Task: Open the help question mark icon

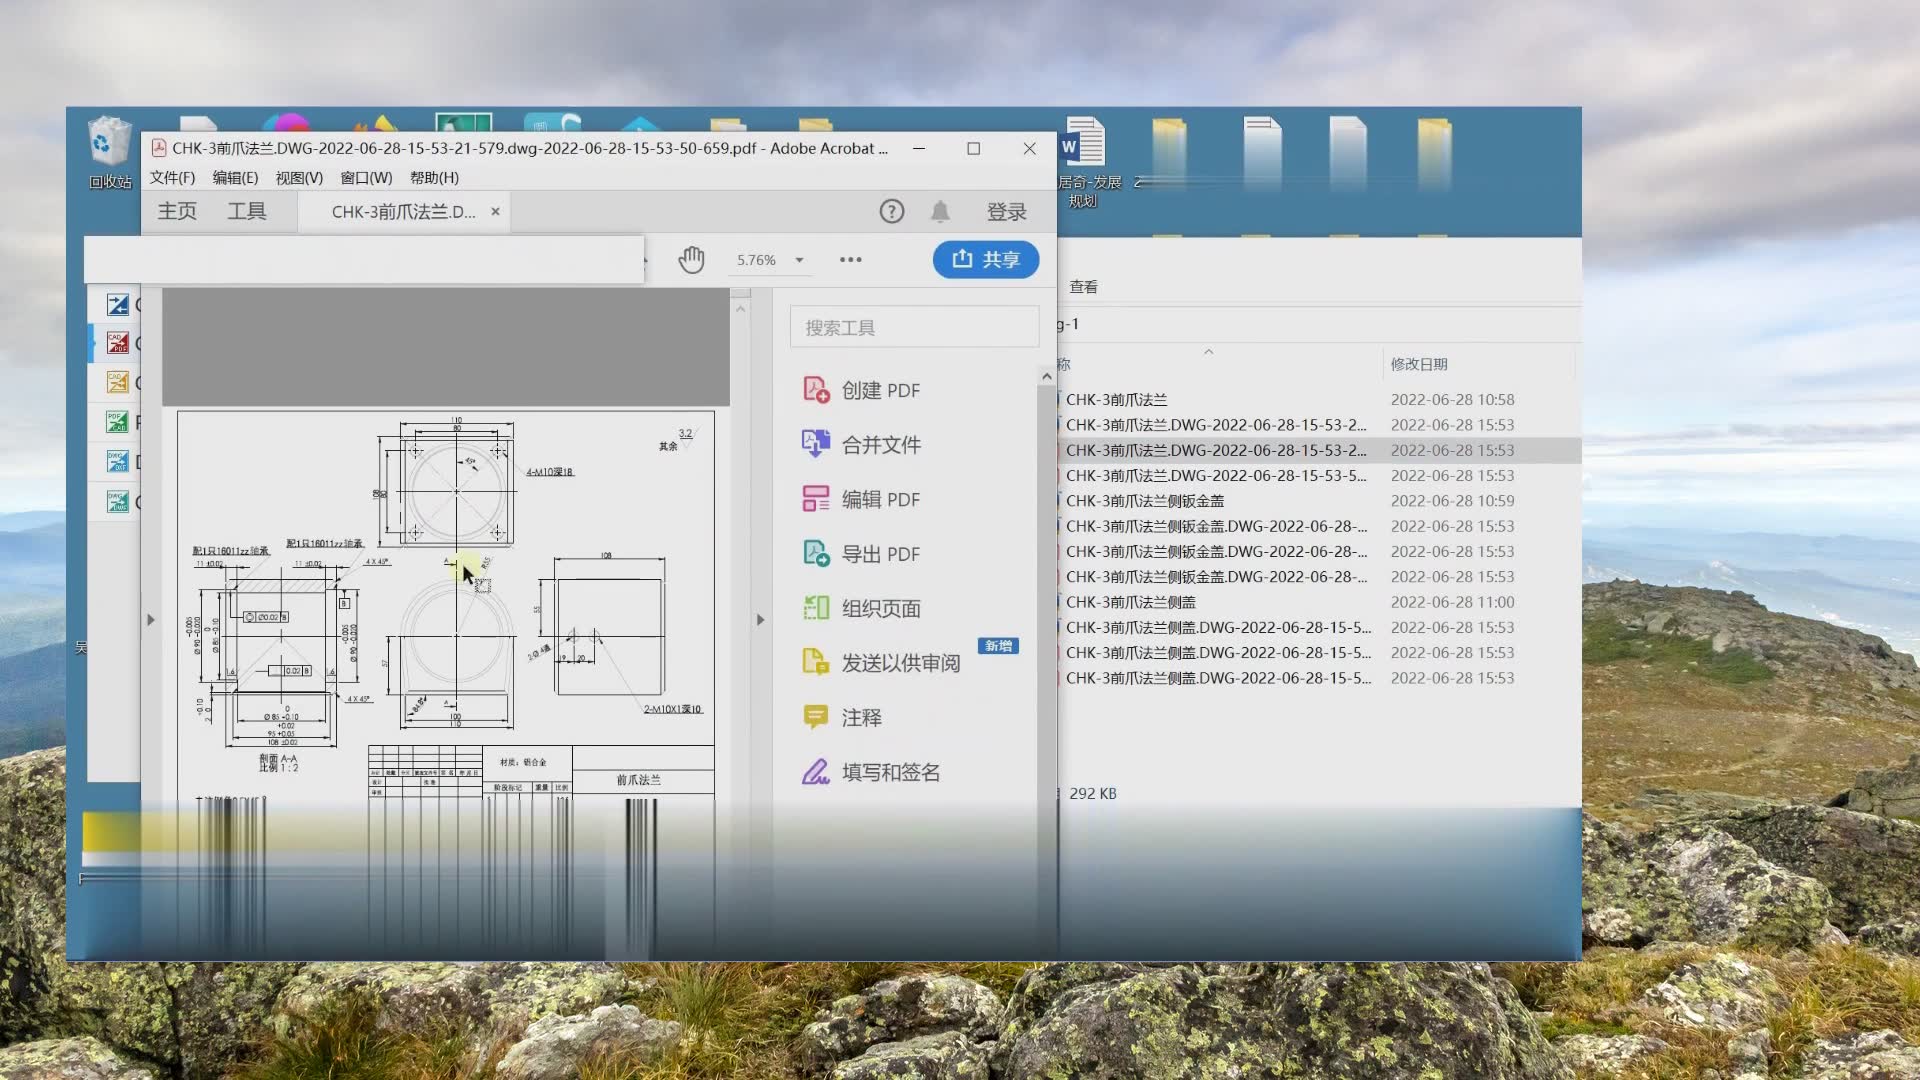Action: (891, 212)
